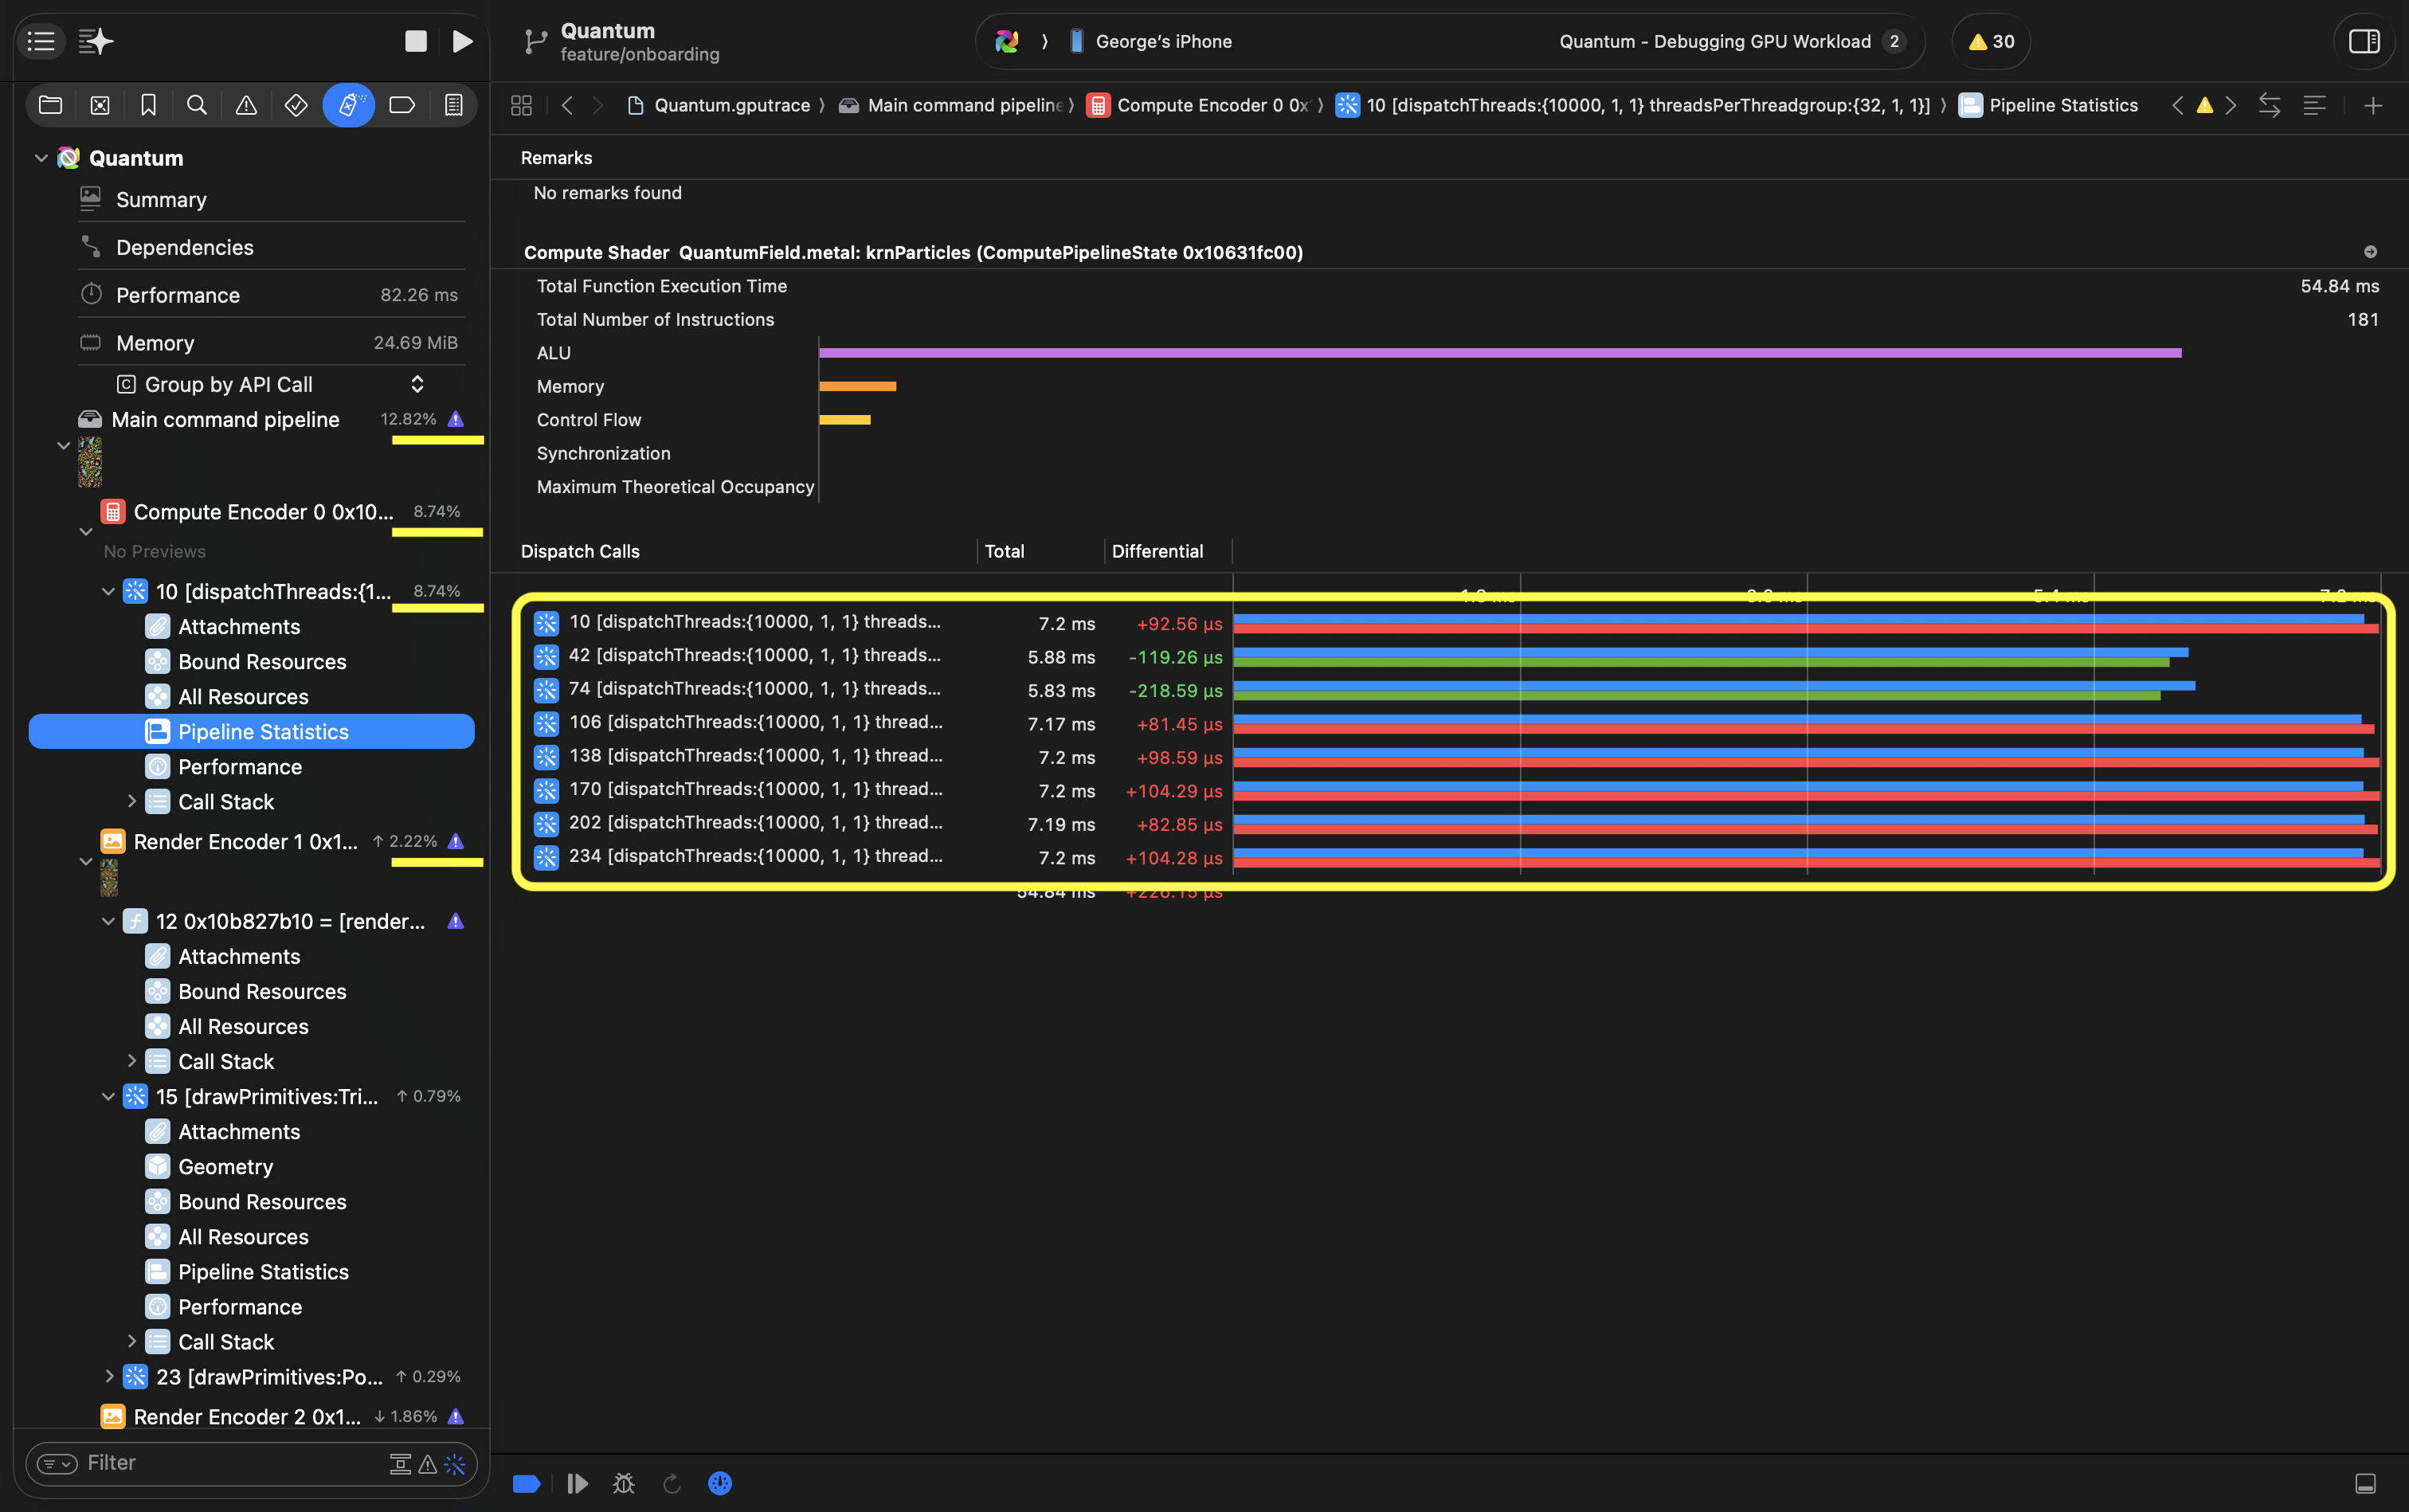
Task: Select the breakpoint navigator icon
Action: click(401, 105)
